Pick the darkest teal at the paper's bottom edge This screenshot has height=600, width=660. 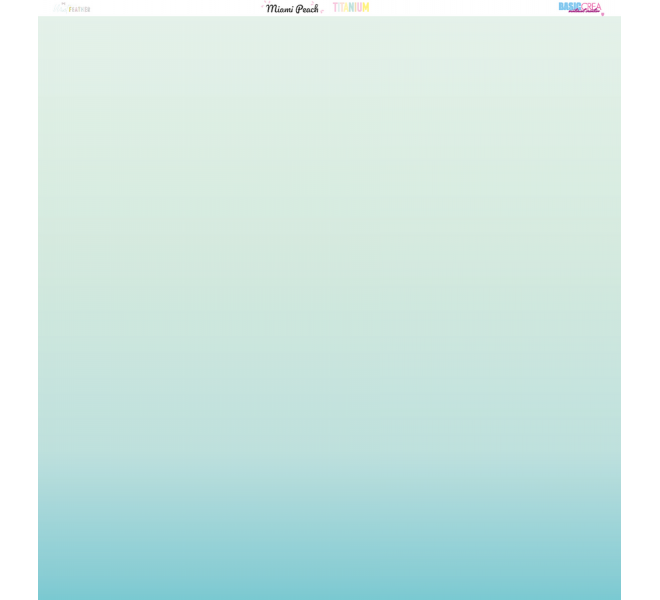click(x=329, y=595)
